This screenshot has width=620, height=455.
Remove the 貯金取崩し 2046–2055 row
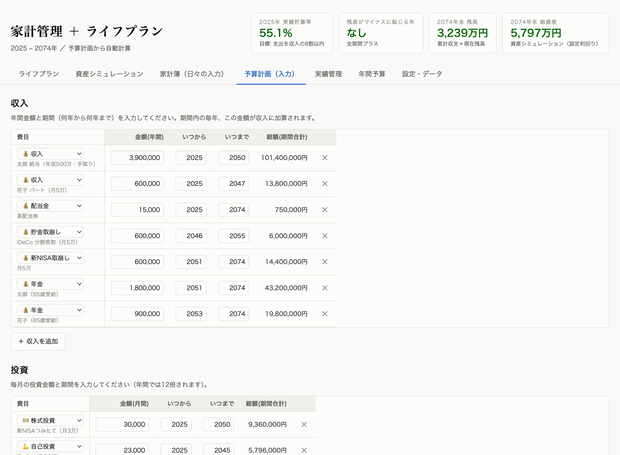tap(325, 236)
